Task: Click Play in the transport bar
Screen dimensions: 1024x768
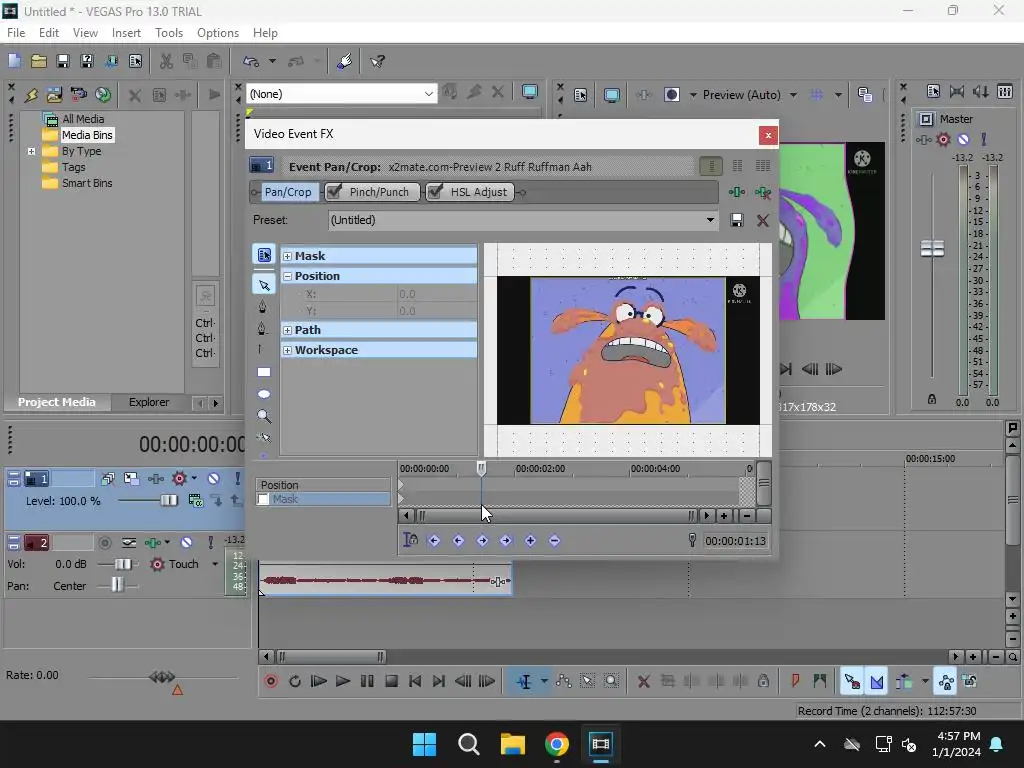Action: (342, 681)
